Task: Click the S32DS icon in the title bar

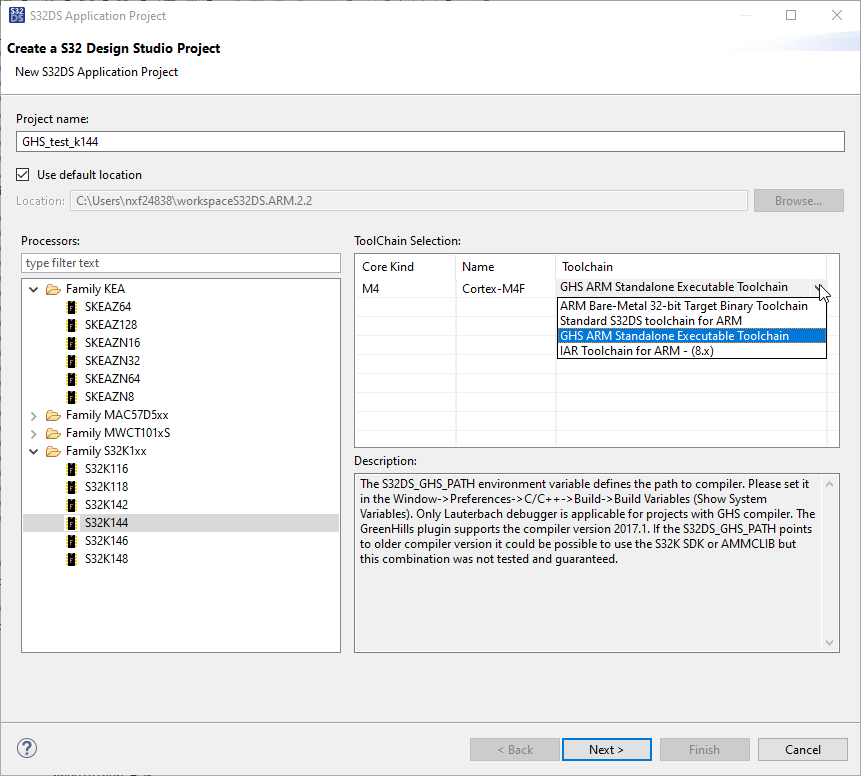Action: (x=16, y=15)
